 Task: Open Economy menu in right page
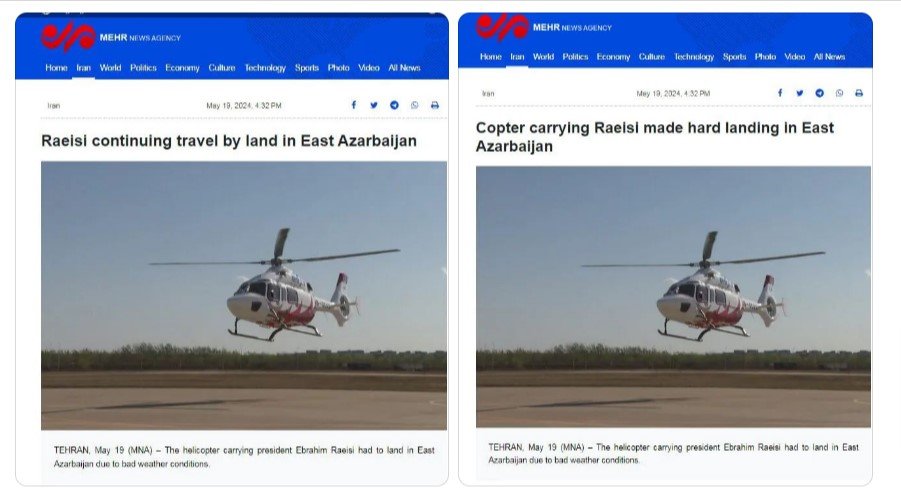click(613, 57)
